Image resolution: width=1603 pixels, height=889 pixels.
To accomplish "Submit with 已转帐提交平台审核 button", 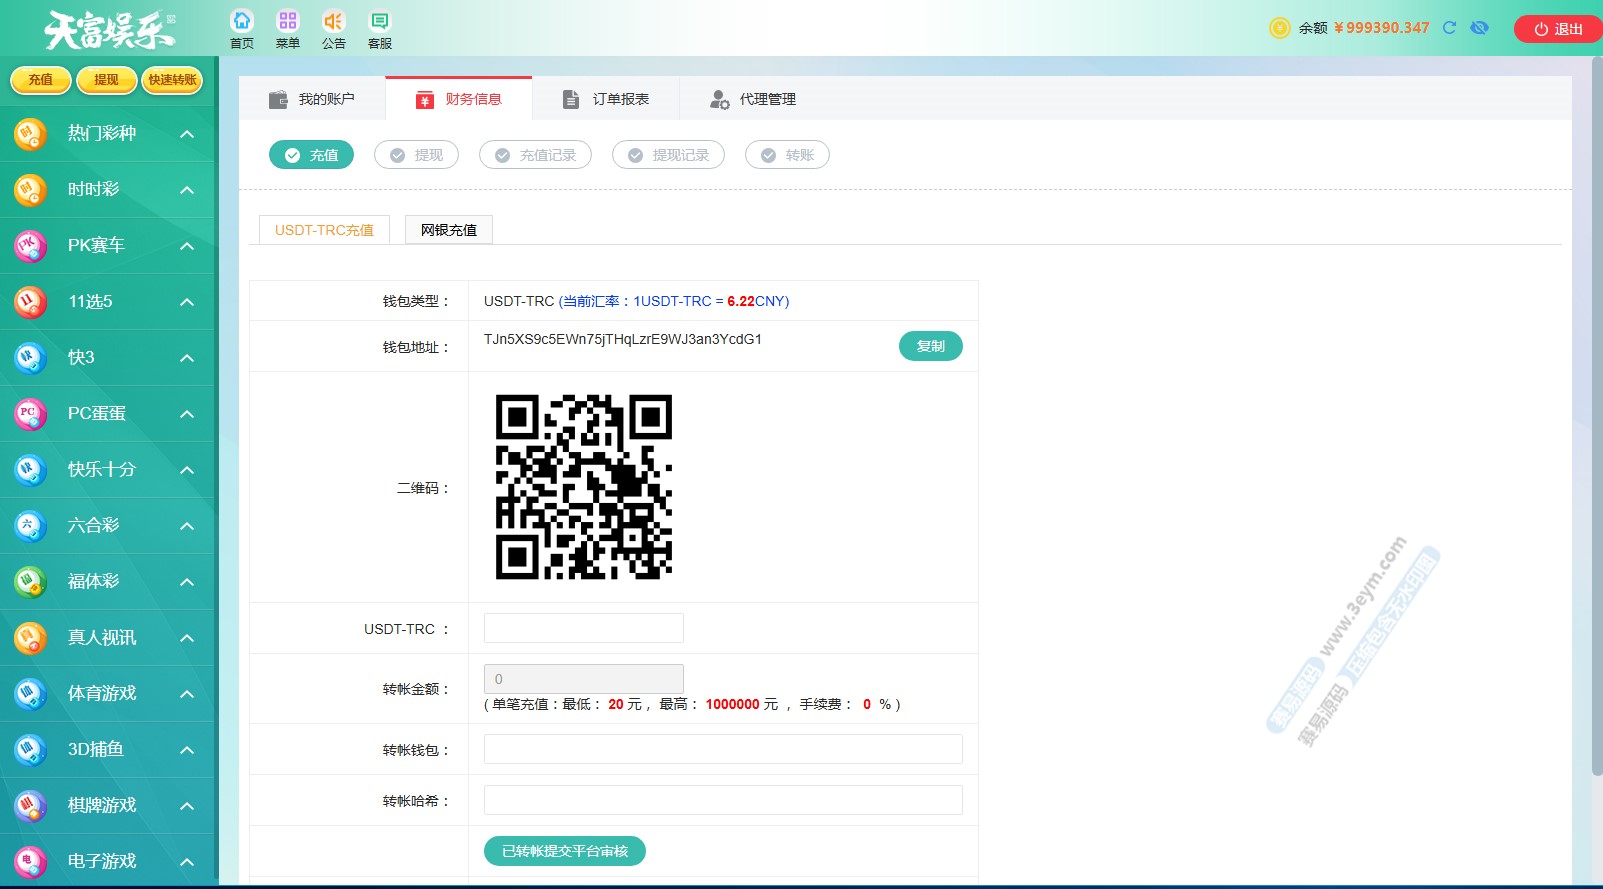I will [565, 851].
